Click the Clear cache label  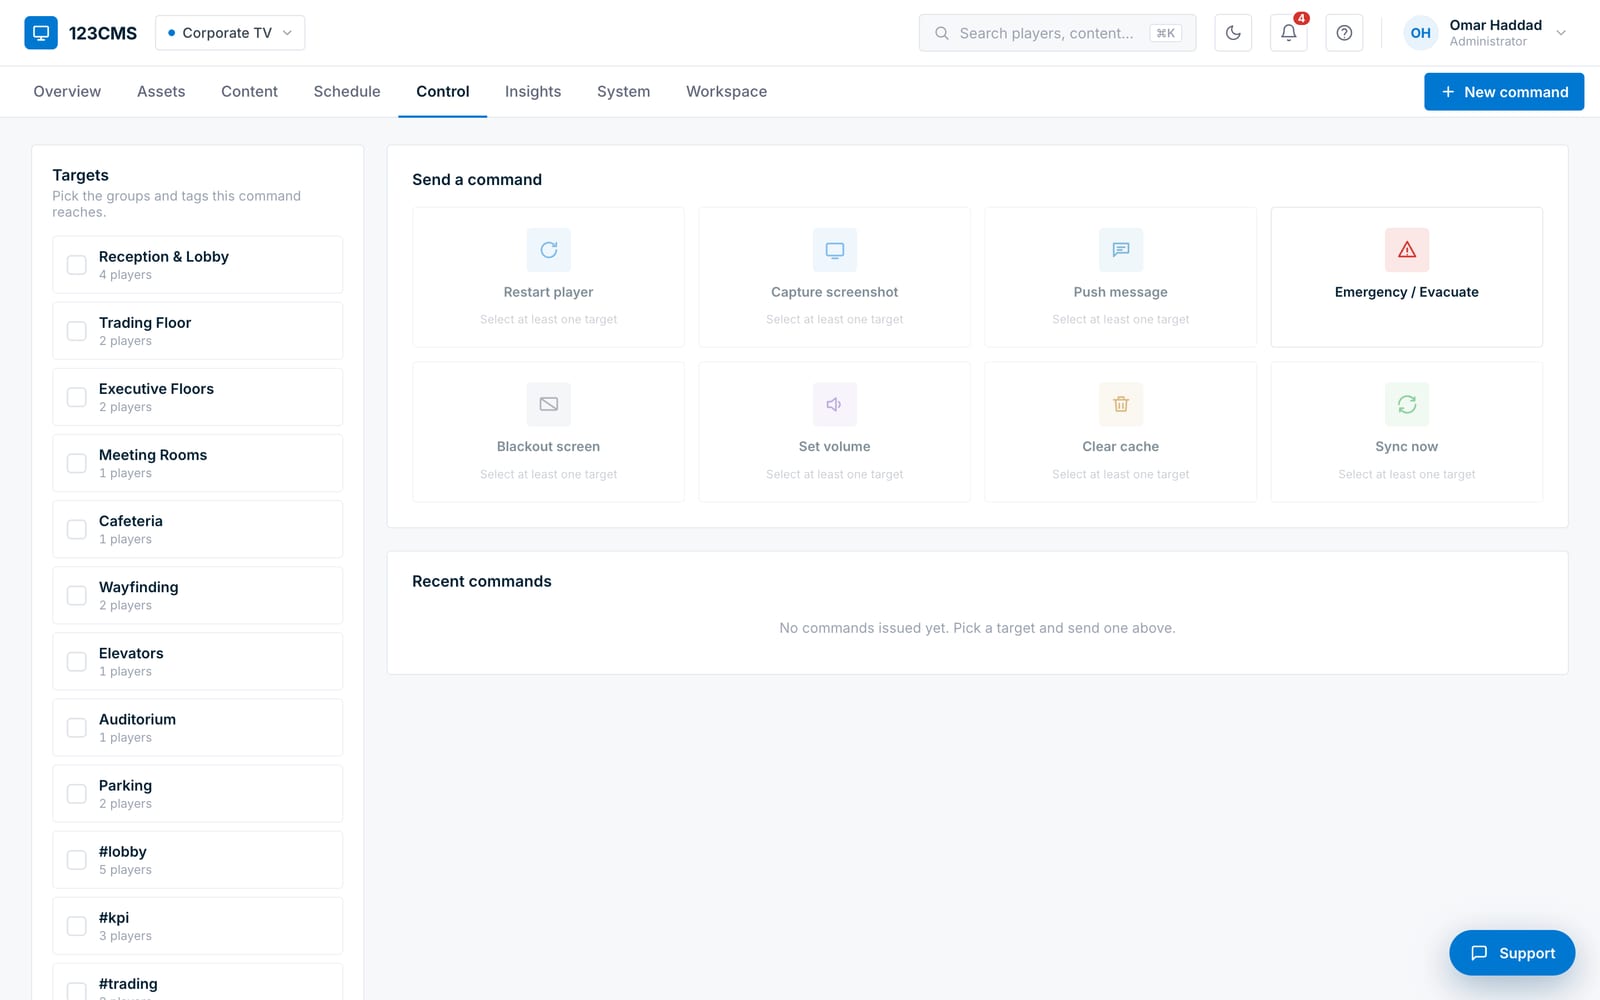pyautogui.click(x=1121, y=446)
